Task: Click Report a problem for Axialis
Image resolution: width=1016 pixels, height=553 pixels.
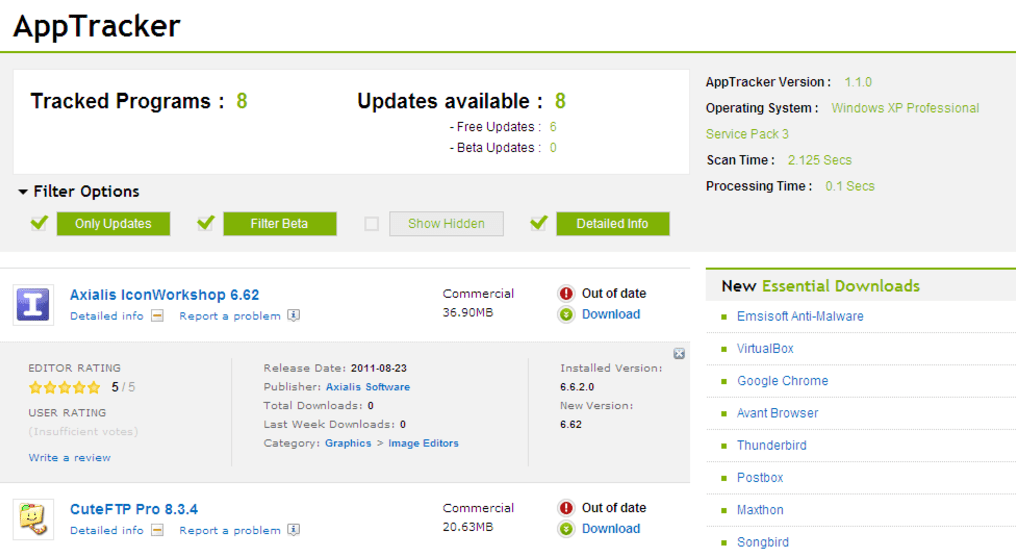Action: point(230,316)
